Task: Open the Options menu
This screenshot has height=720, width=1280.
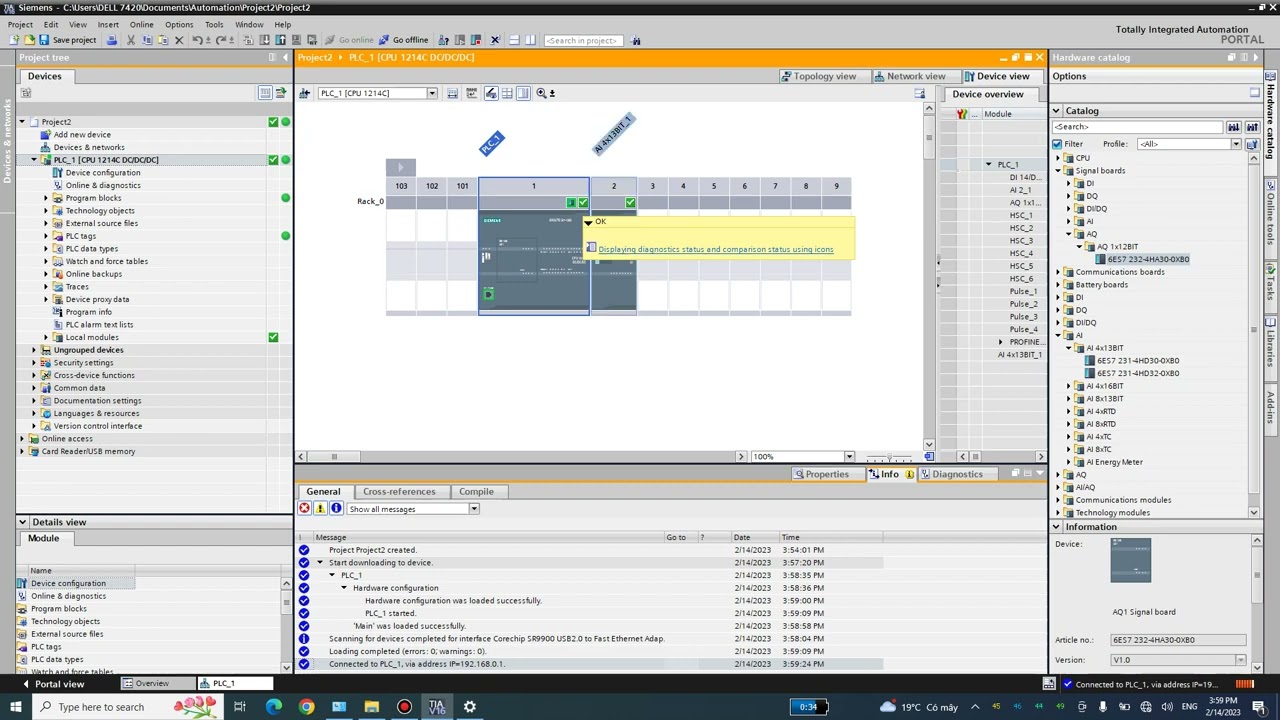Action: [x=179, y=24]
